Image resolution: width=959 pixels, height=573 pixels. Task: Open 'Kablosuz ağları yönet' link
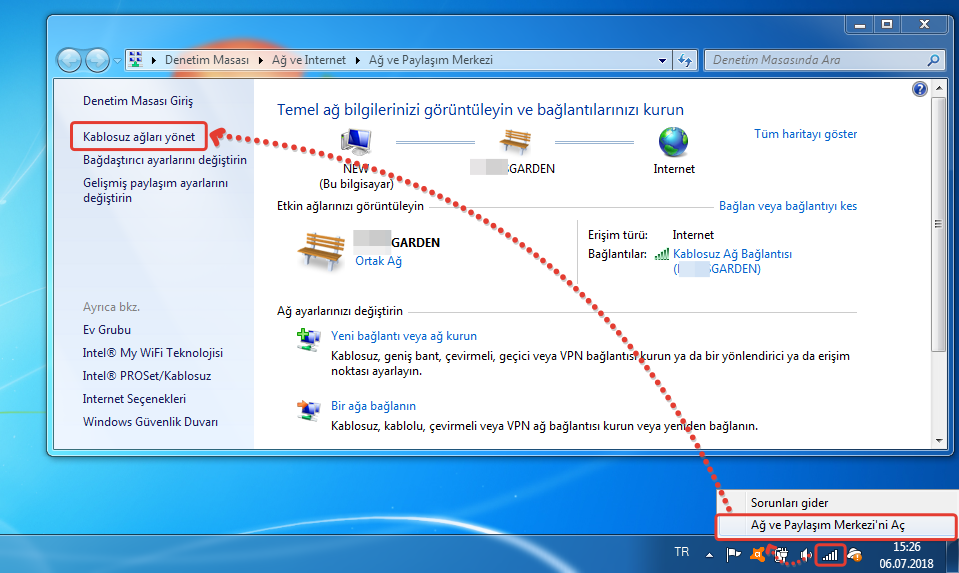(139, 136)
